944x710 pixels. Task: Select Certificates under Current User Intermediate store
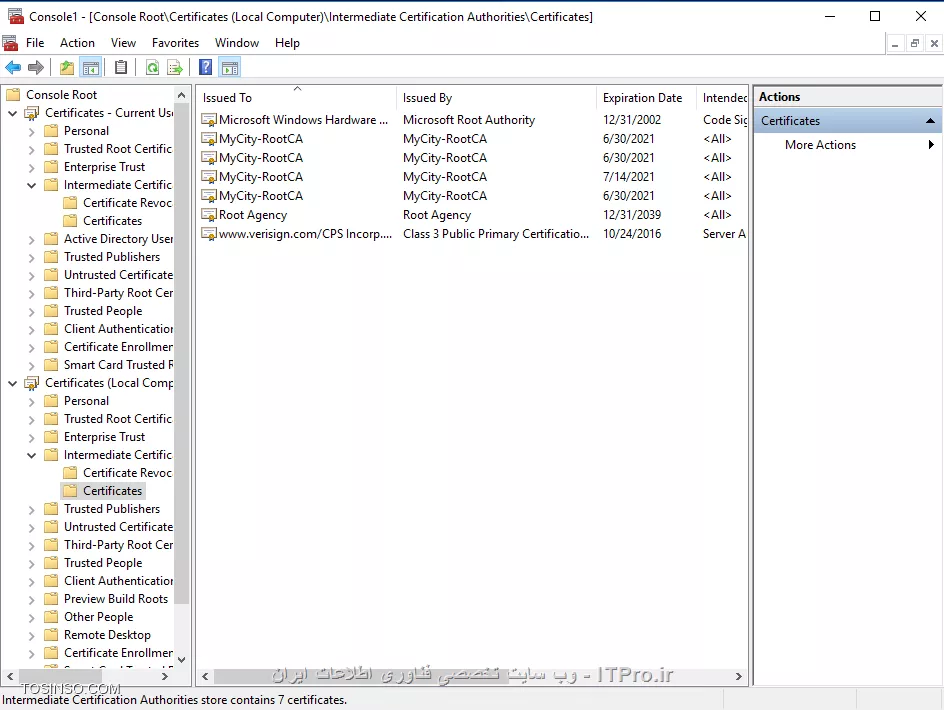coord(113,220)
